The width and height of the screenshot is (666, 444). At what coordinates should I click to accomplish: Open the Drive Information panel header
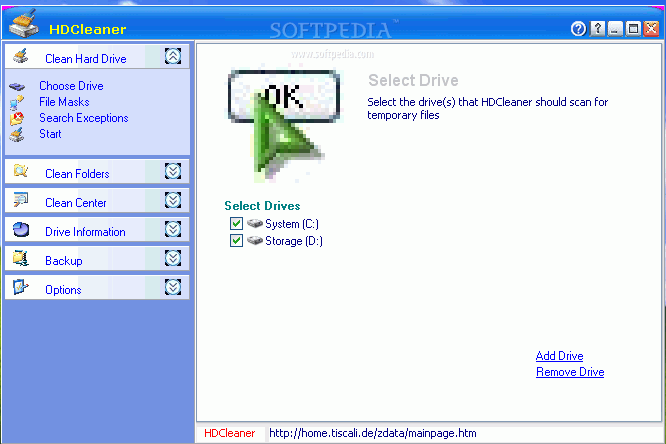97,229
